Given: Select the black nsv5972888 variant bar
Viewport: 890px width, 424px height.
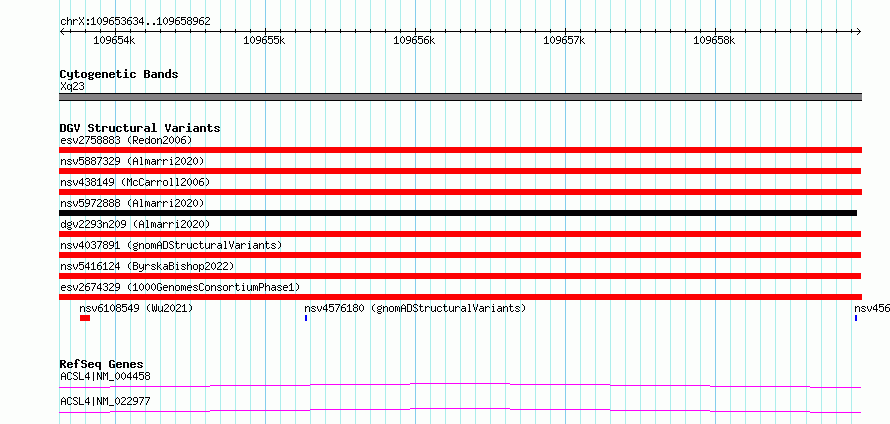Looking at the screenshot, I should [x=458, y=213].
